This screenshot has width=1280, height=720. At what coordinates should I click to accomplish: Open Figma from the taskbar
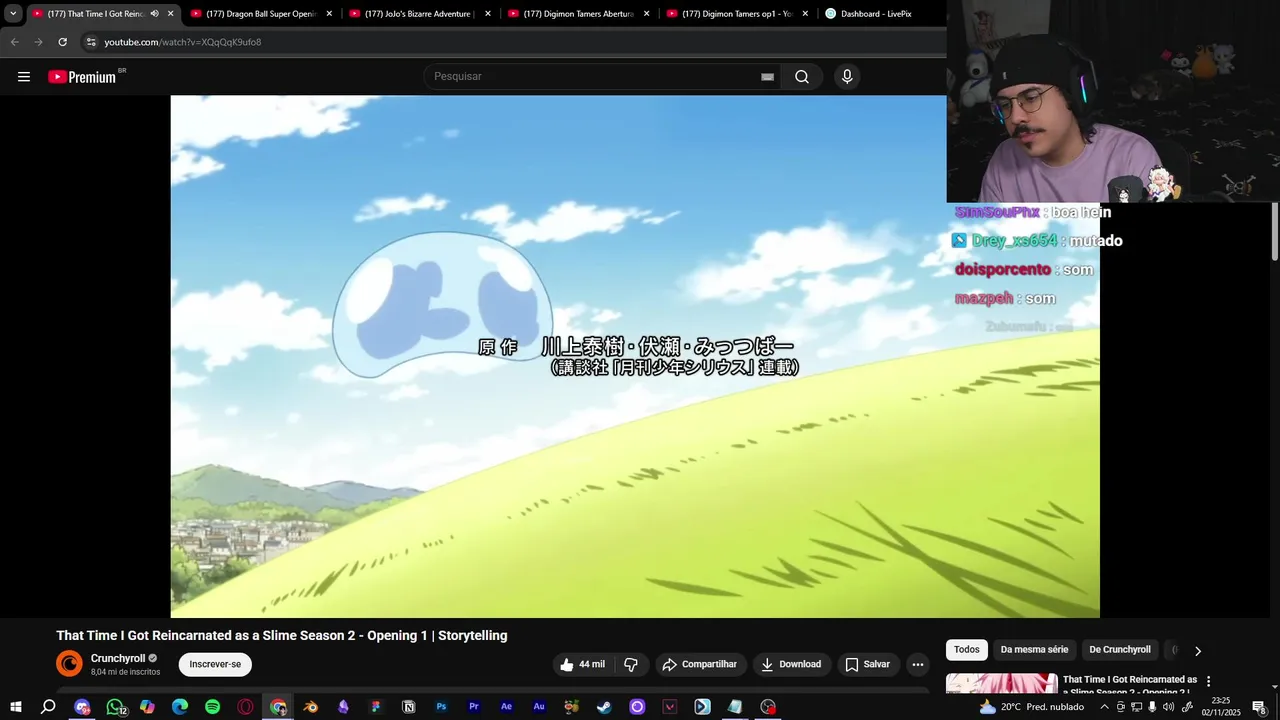coord(376,707)
